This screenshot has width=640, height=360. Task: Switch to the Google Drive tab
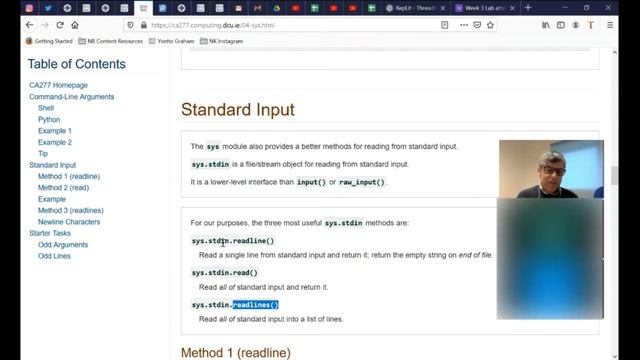[x=277, y=8]
